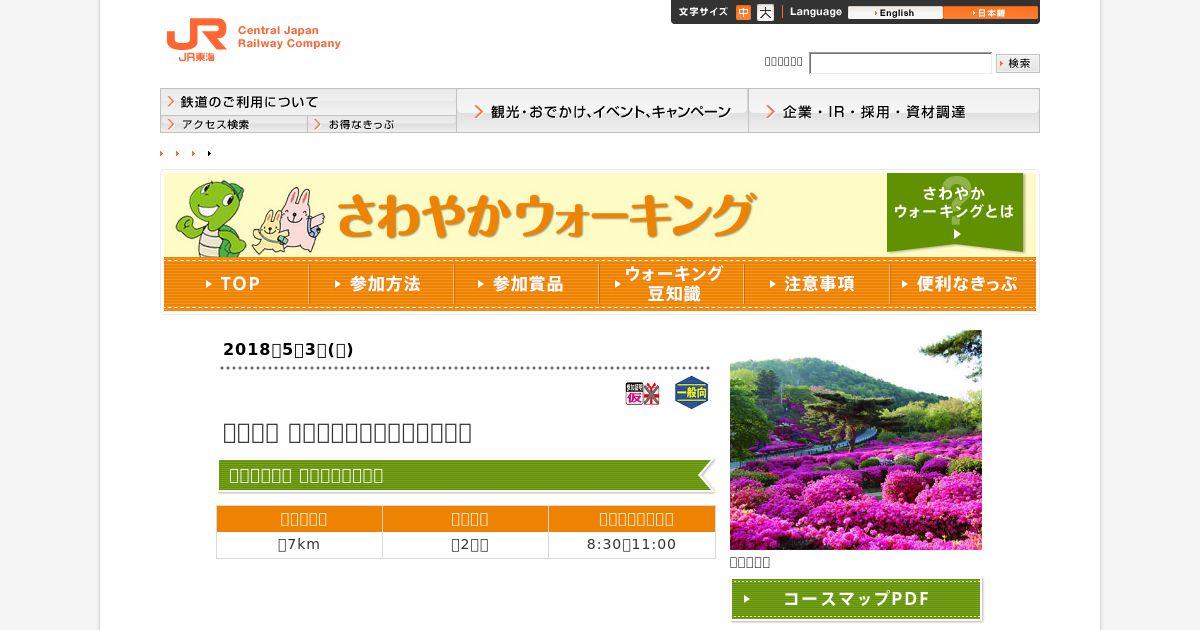Open さわやかウォーキングとは green button
The image size is (1200, 630).
point(955,212)
